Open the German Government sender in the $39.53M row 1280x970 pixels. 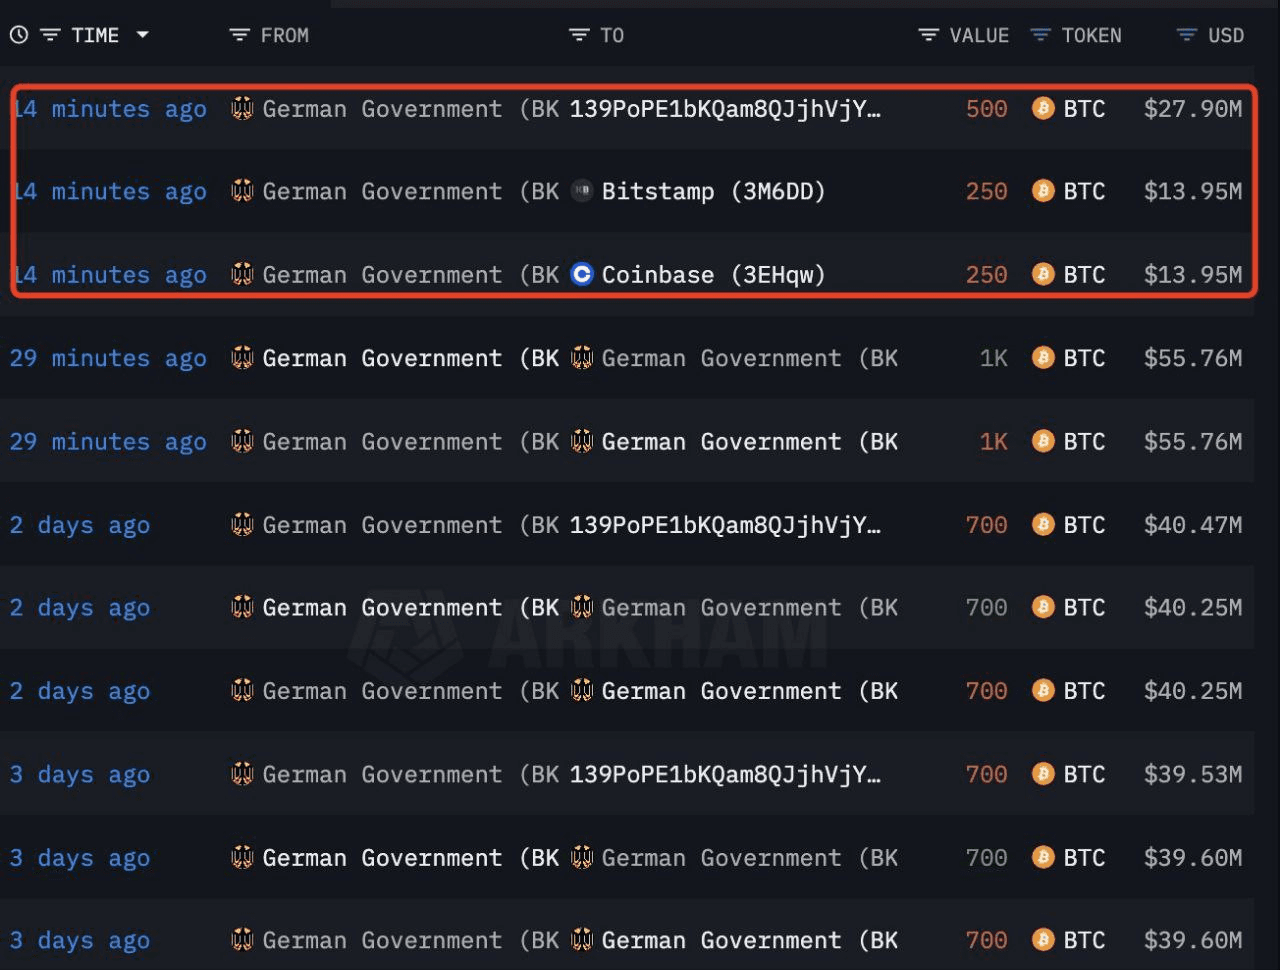pyautogui.click(x=410, y=774)
